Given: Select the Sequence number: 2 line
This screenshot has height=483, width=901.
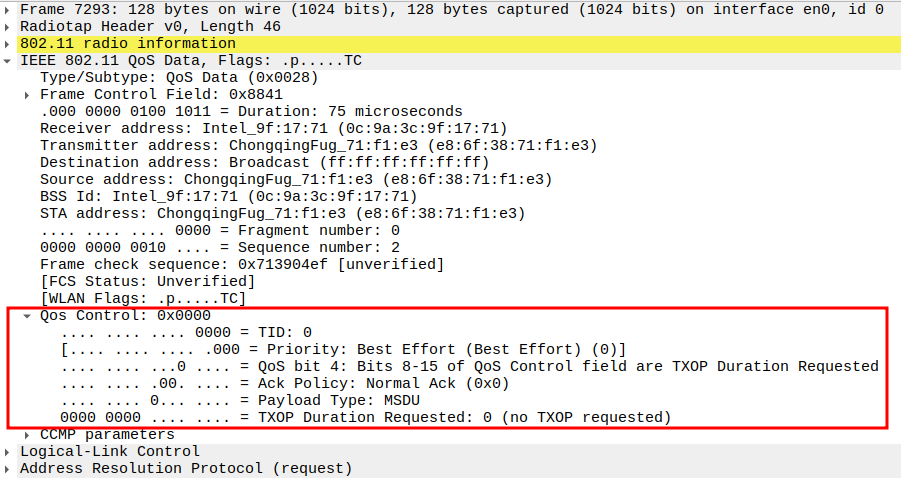Looking at the screenshot, I should 220,247.
